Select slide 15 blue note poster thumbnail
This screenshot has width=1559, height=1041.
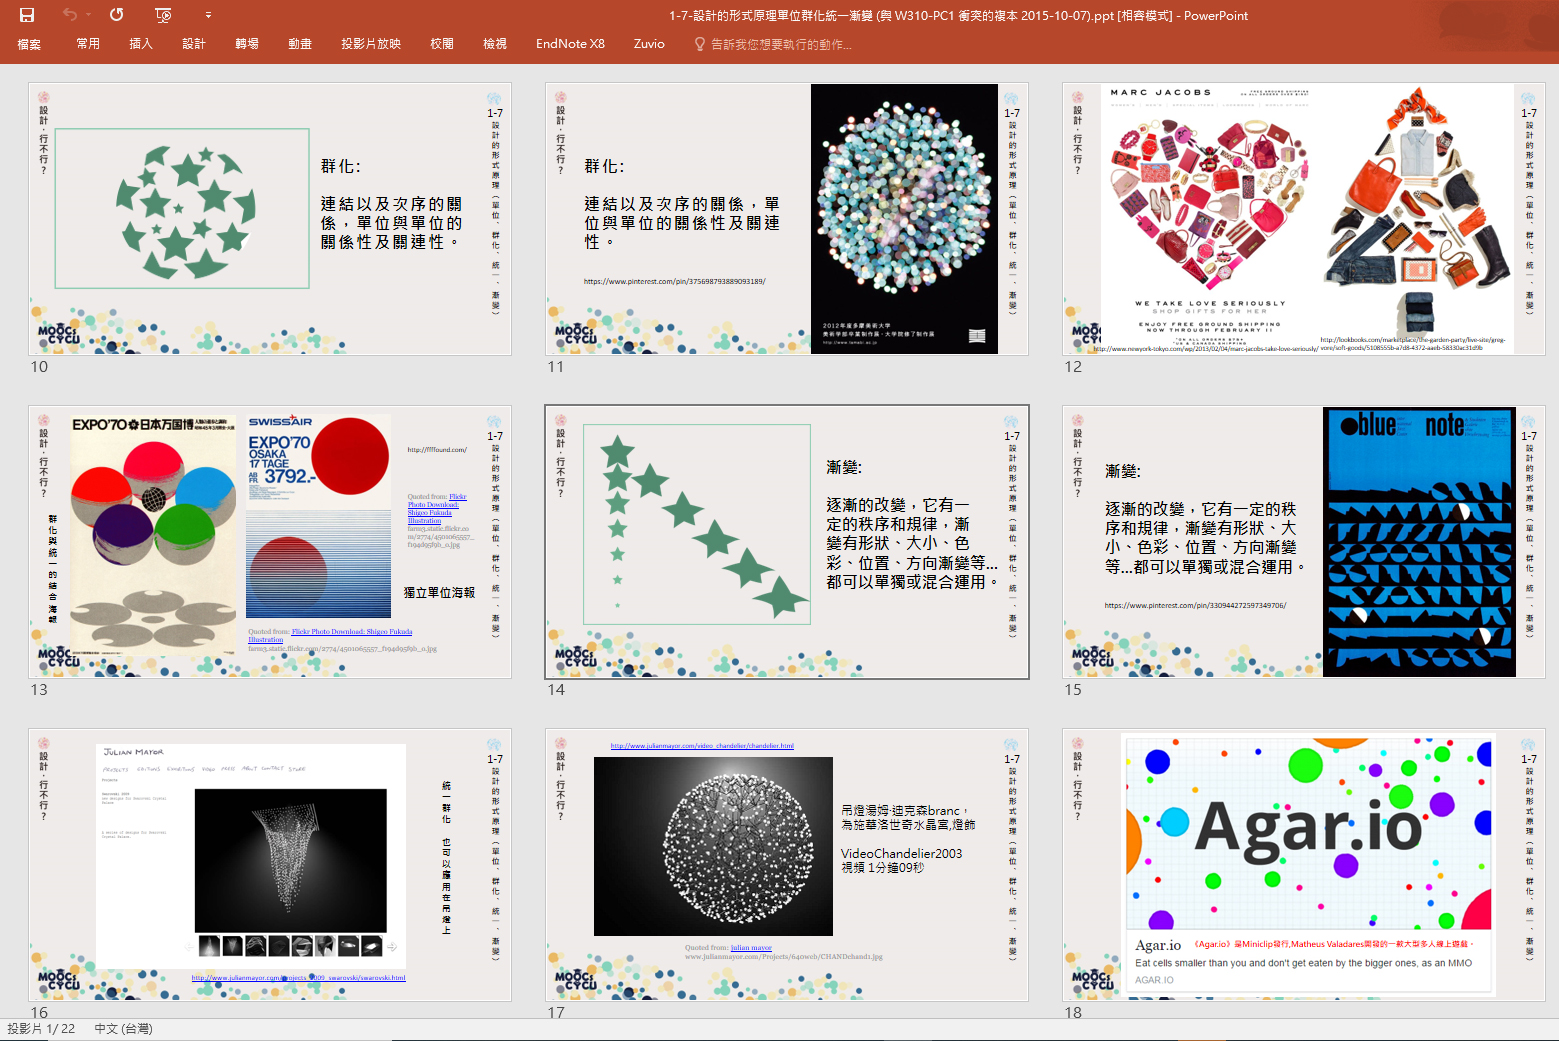tap(1304, 542)
